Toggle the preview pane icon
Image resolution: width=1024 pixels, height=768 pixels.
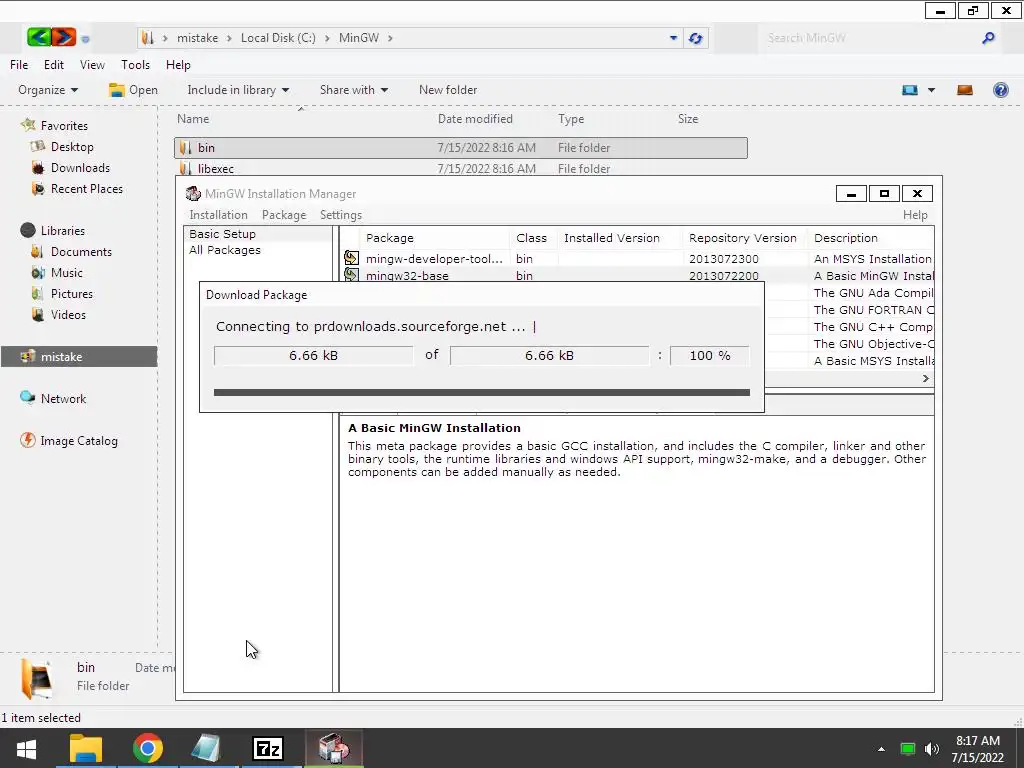click(x=965, y=90)
